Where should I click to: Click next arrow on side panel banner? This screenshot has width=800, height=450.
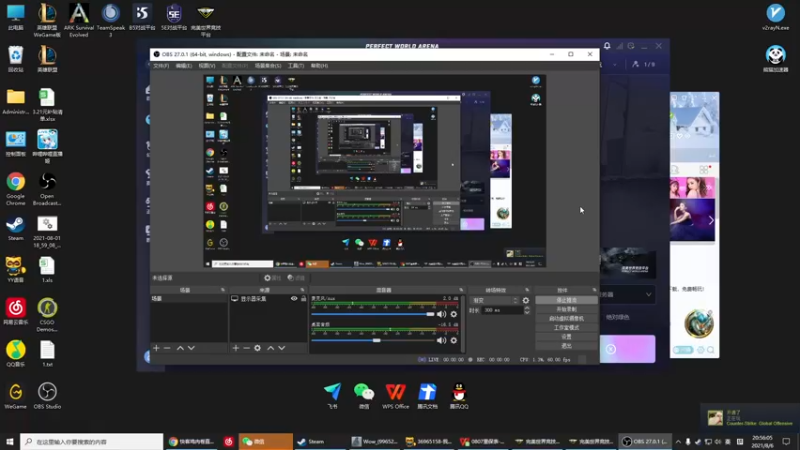tap(711, 220)
